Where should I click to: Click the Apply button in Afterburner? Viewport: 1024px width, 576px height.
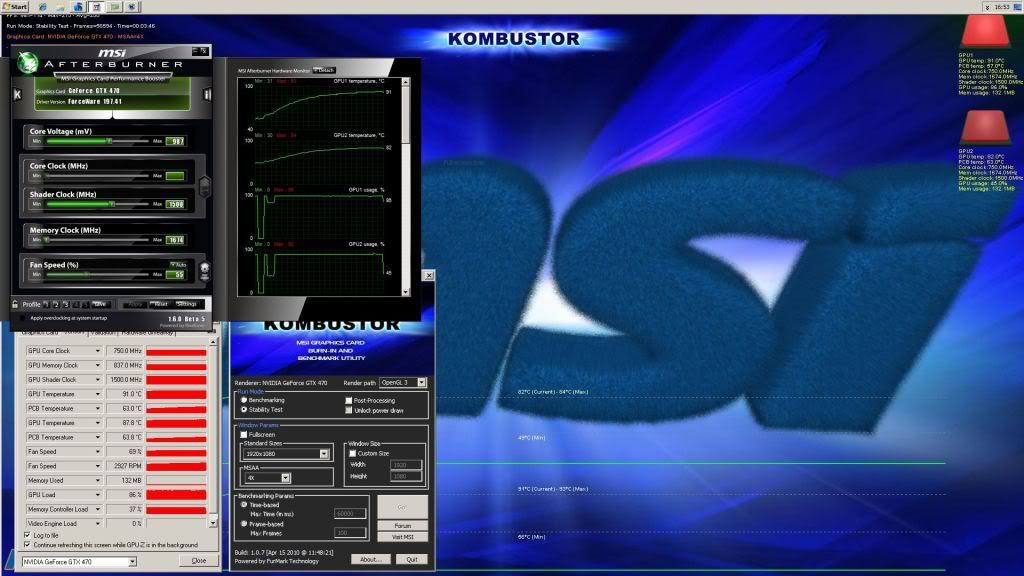135,304
